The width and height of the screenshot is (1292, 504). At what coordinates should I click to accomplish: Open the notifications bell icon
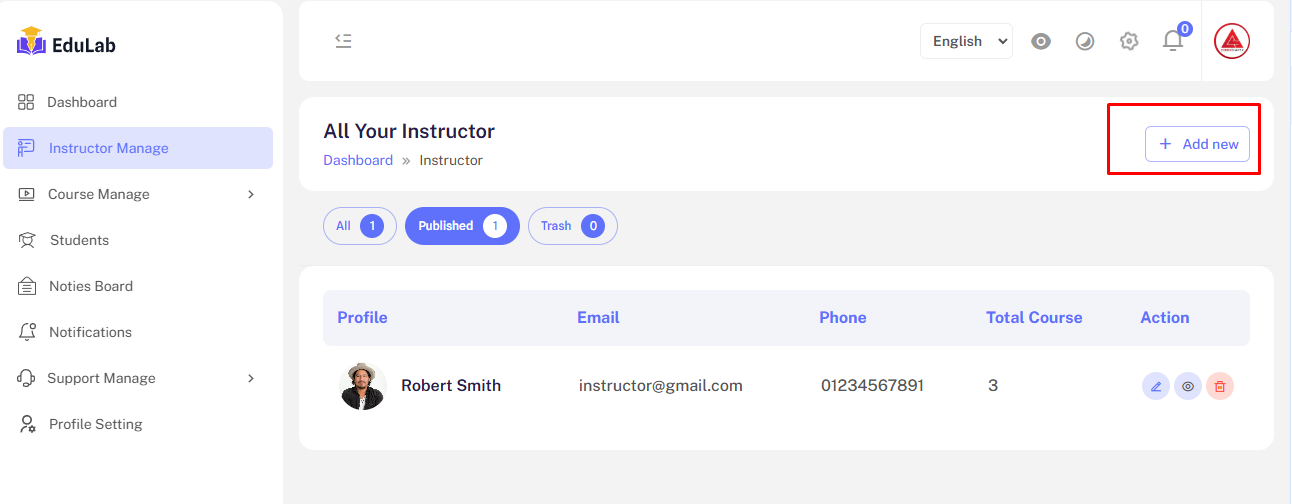[x=1173, y=41]
